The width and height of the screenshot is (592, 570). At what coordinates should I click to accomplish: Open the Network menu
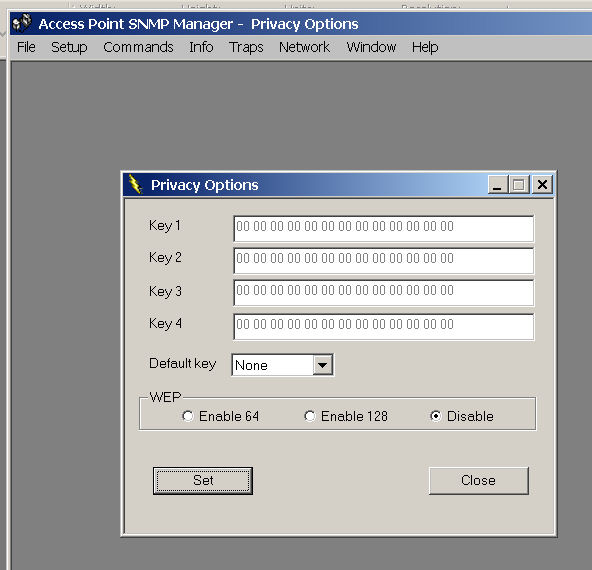[304, 47]
